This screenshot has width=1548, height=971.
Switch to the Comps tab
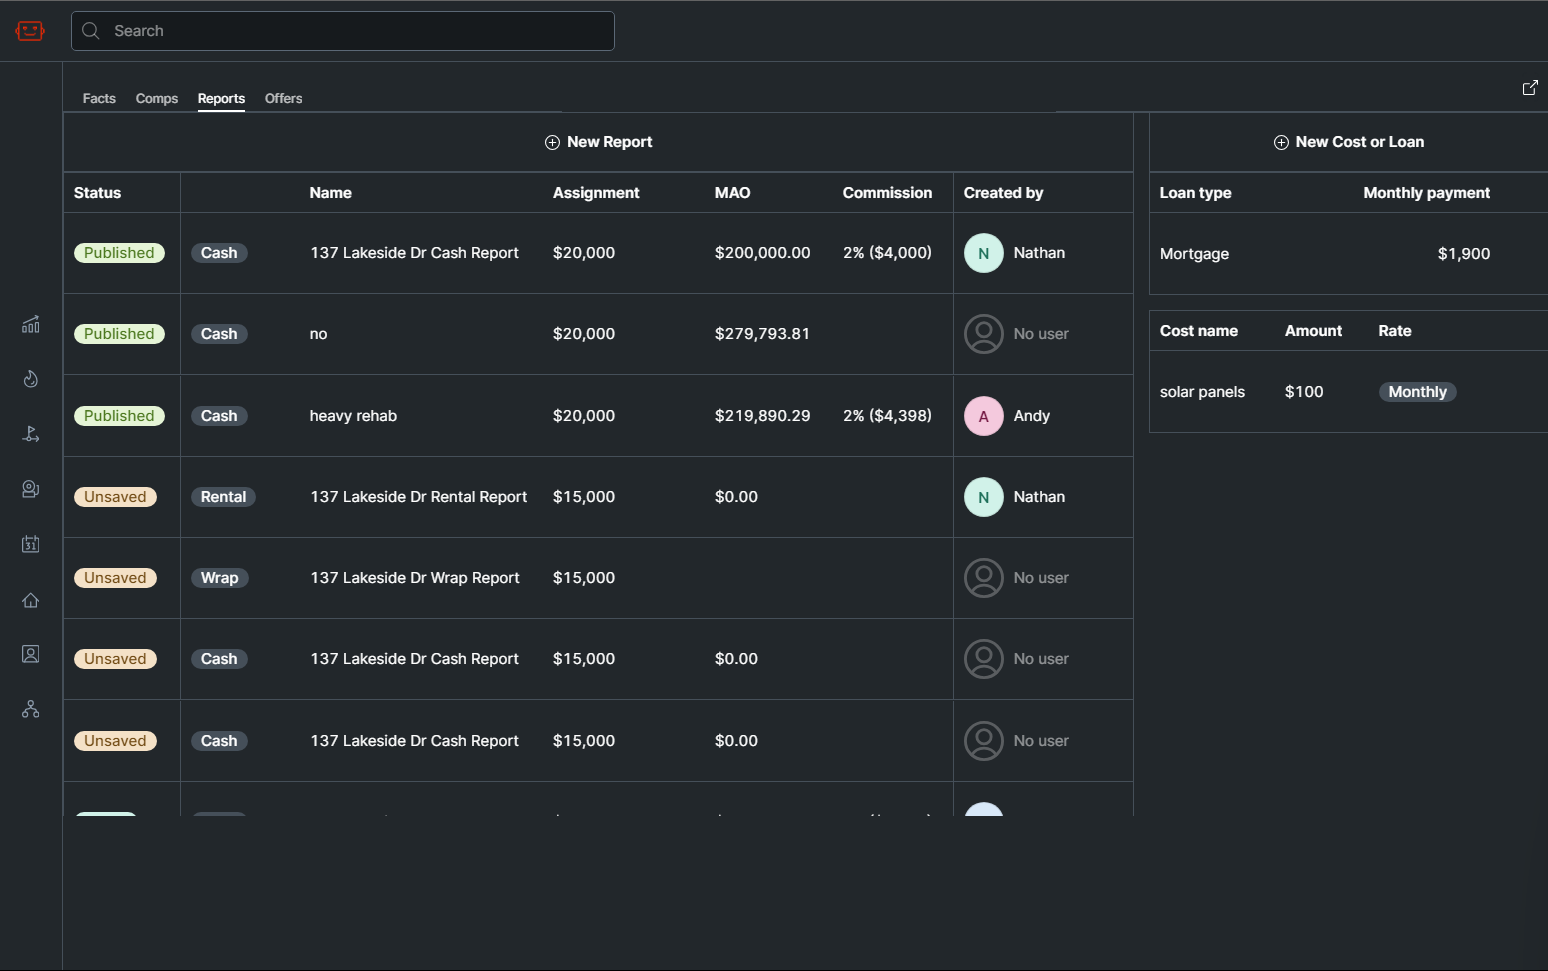tap(157, 98)
